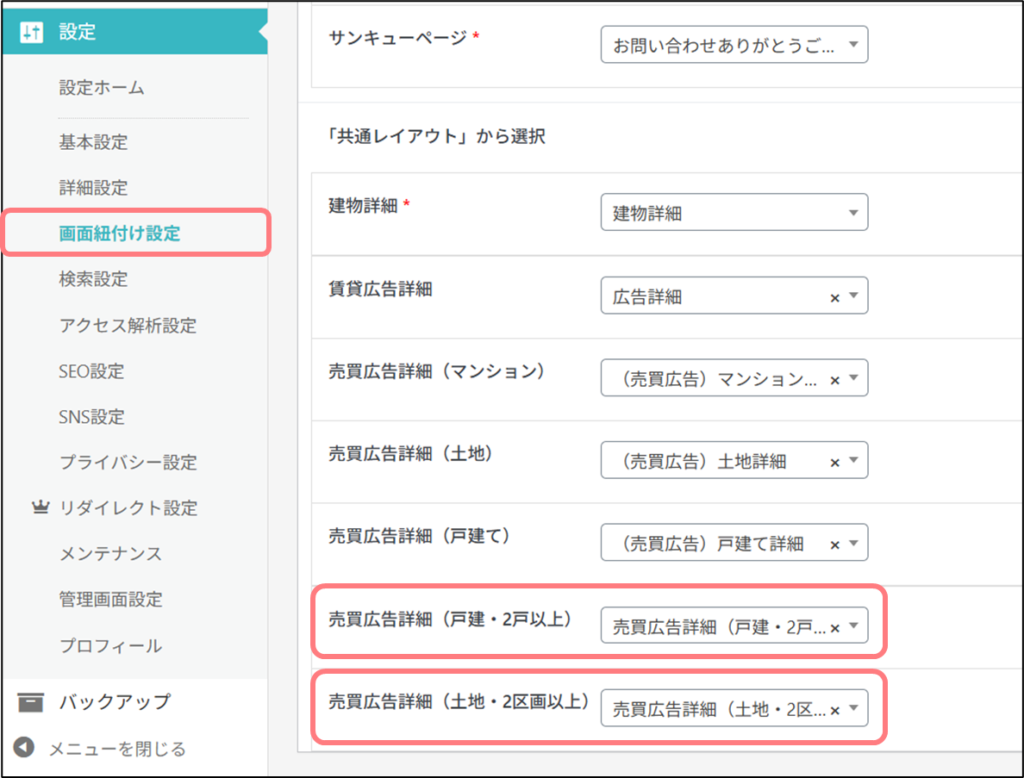
Task: Click the left-arrow メニューを閉じる collapse icon
Action: [26, 748]
